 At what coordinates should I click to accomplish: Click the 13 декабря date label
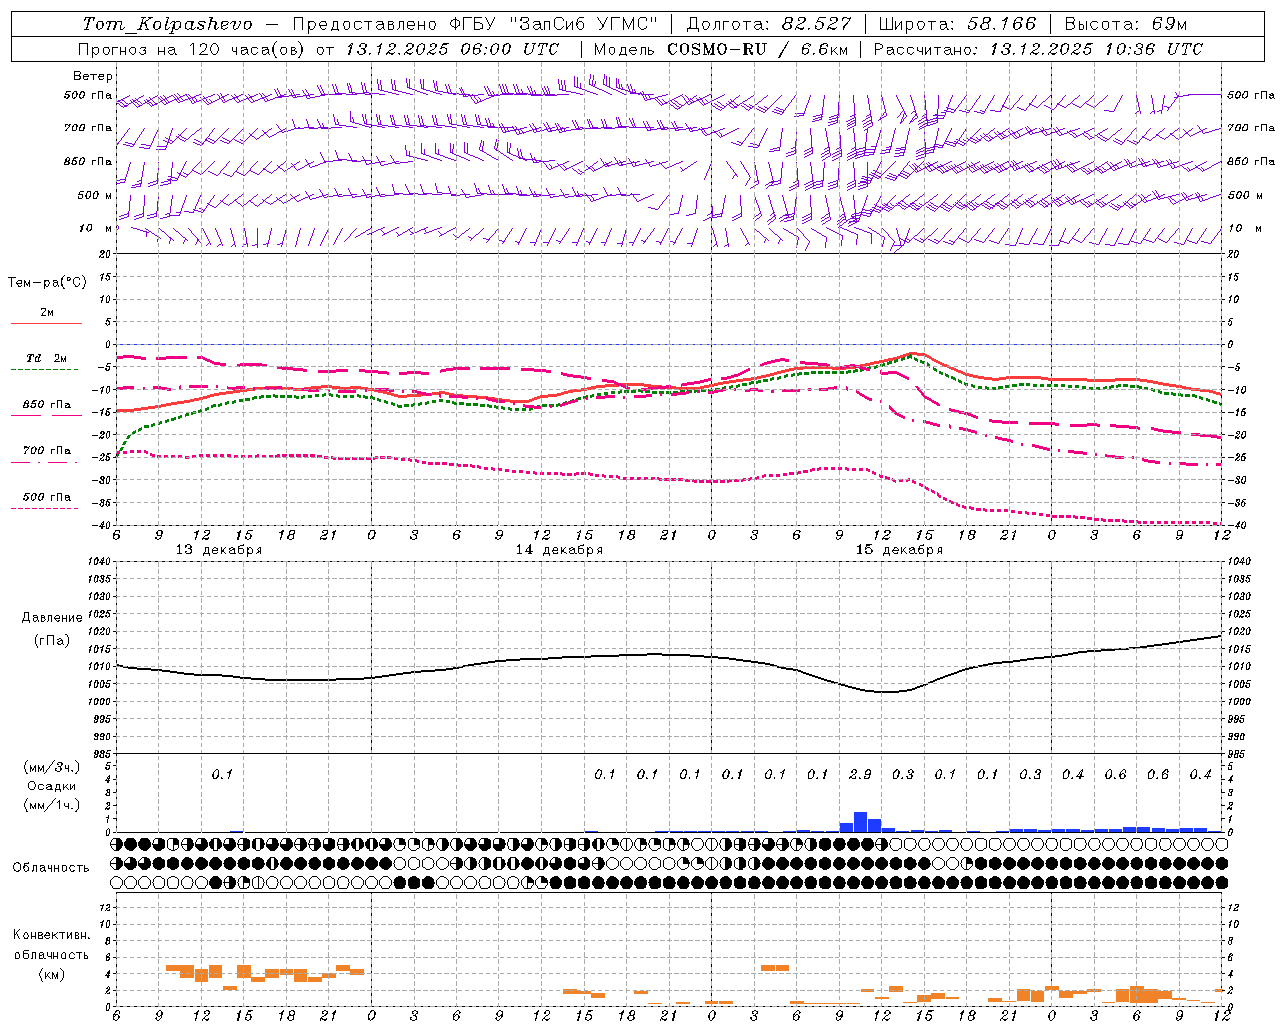tap(219, 550)
